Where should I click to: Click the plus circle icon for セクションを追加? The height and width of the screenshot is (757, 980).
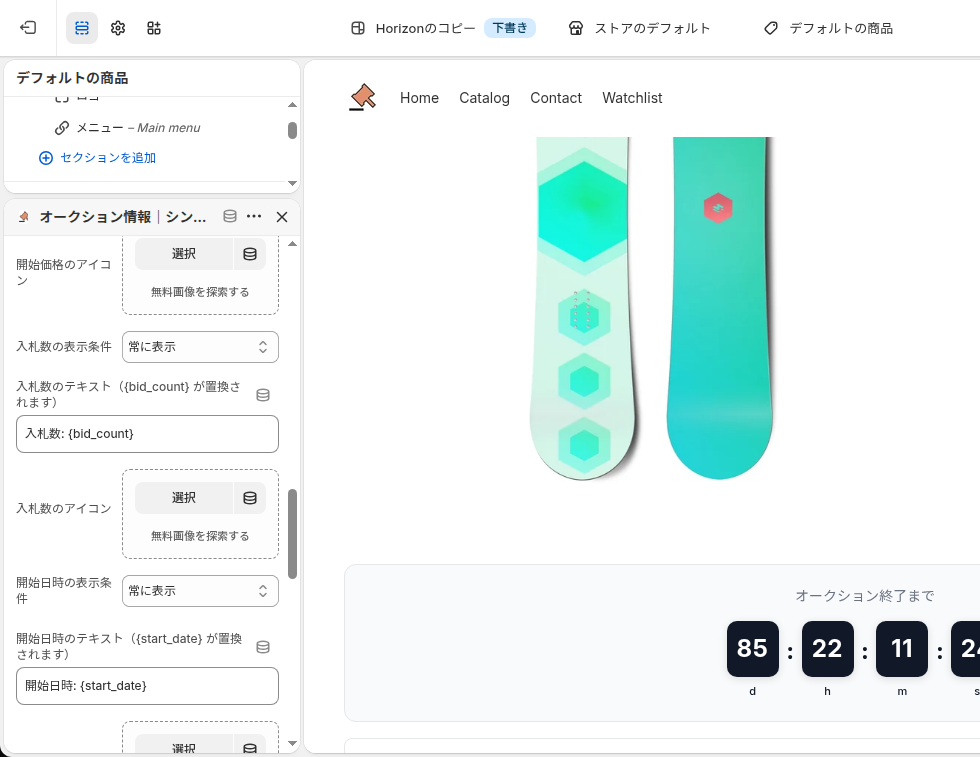pos(46,158)
